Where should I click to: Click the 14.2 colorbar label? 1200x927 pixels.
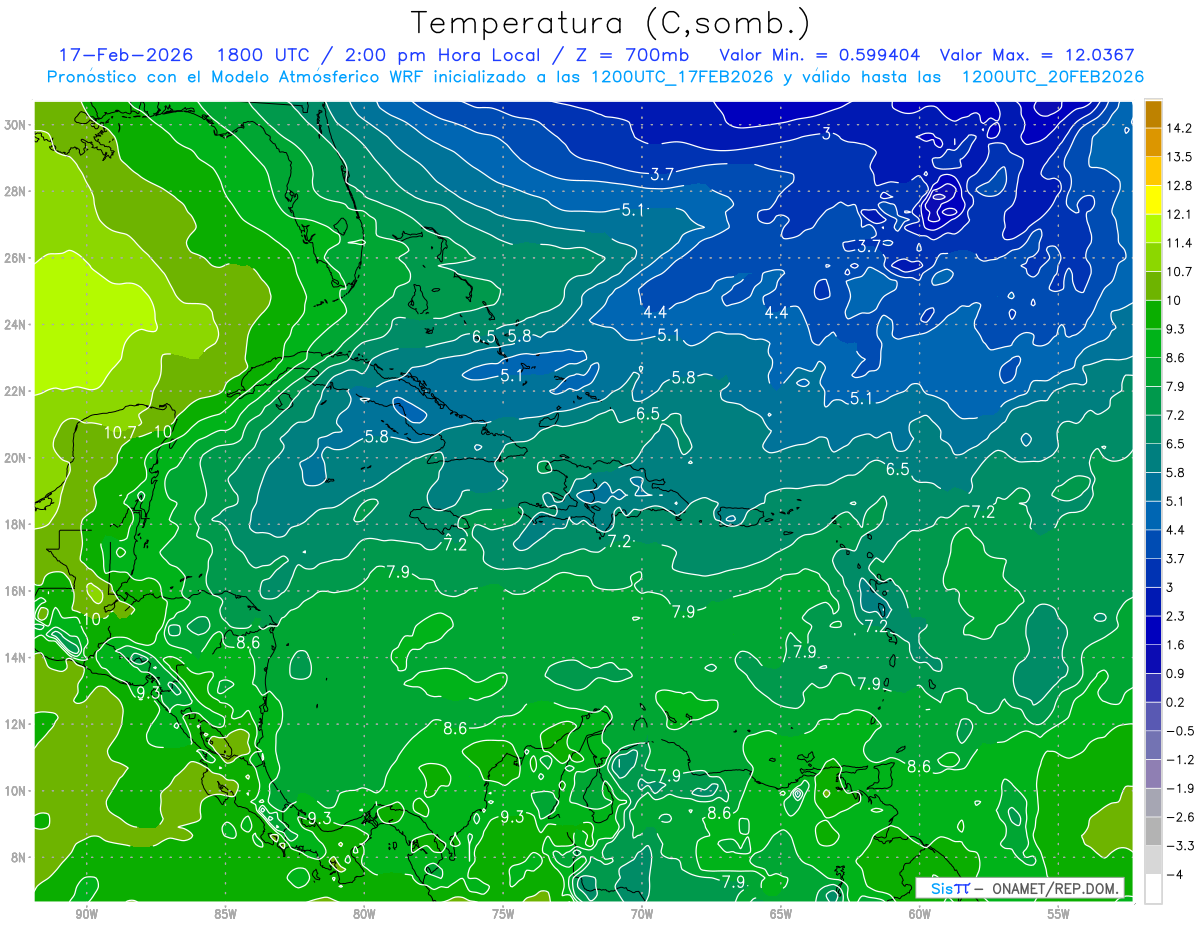click(x=1180, y=128)
